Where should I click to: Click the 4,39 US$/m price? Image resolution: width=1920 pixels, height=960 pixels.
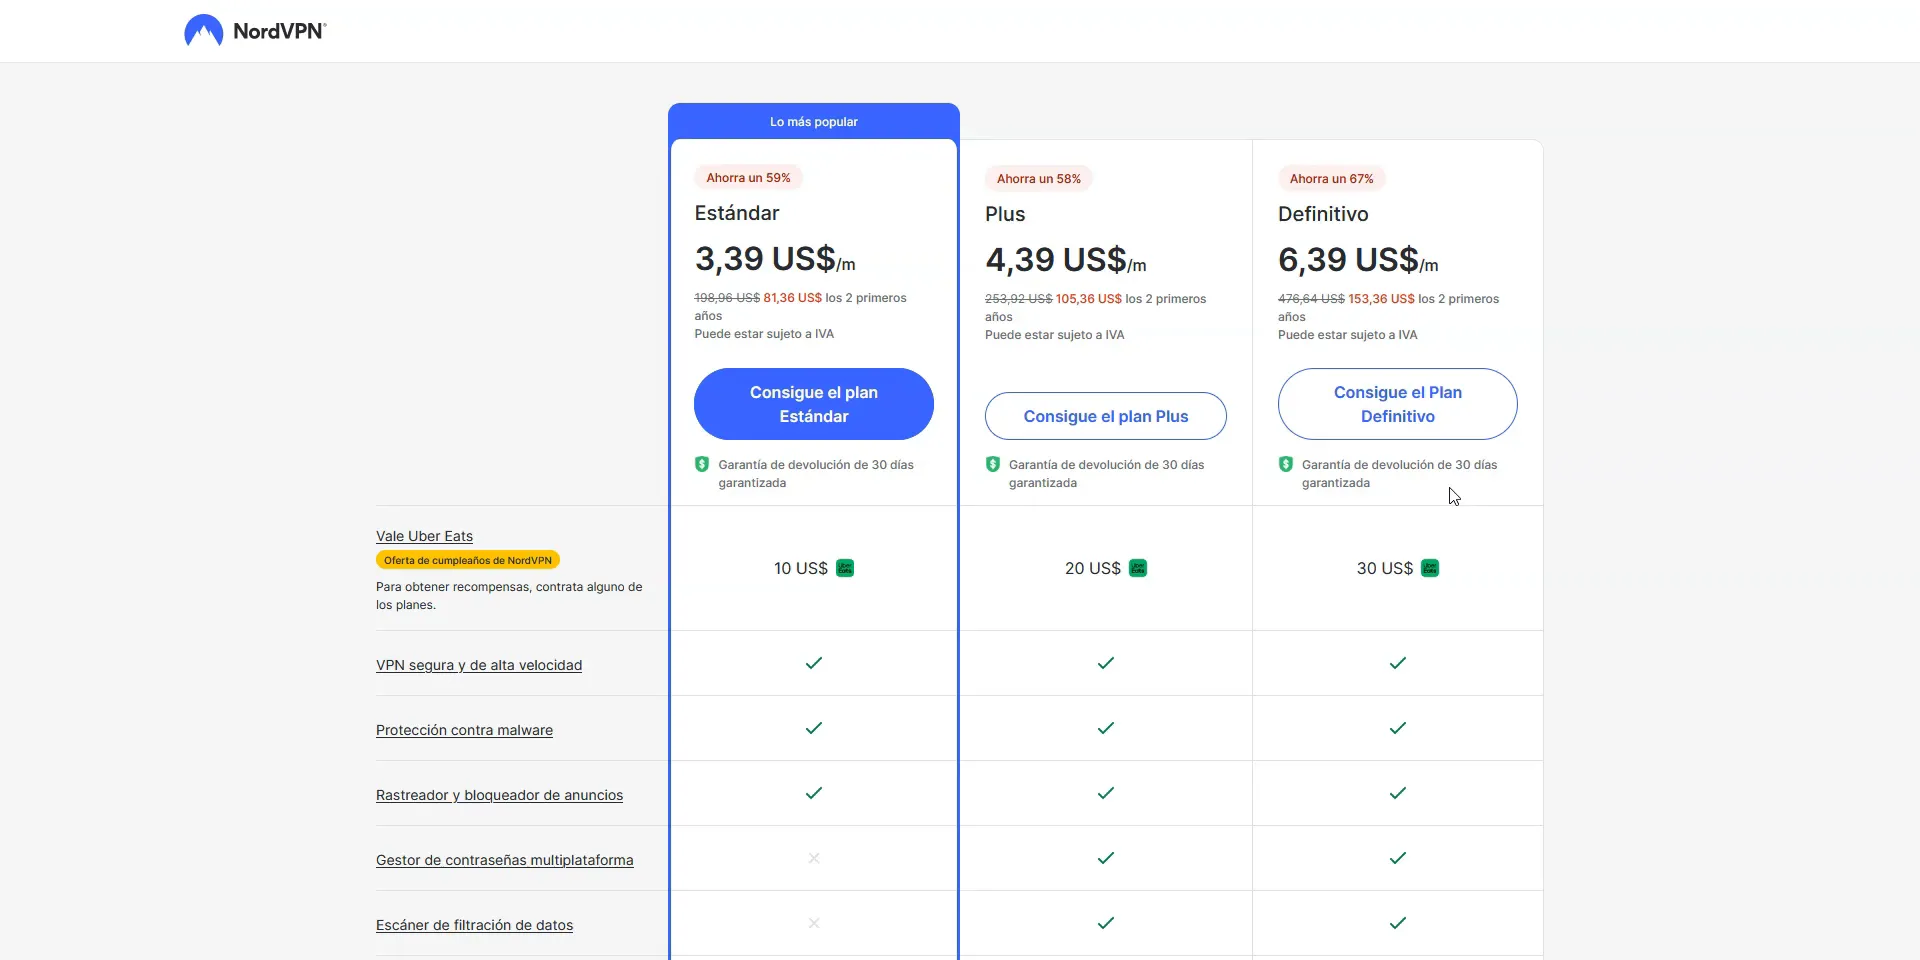tap(1066, 260)
